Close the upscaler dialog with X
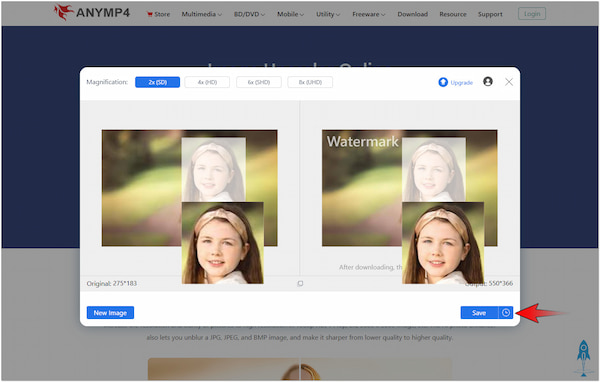 [509, 82]
